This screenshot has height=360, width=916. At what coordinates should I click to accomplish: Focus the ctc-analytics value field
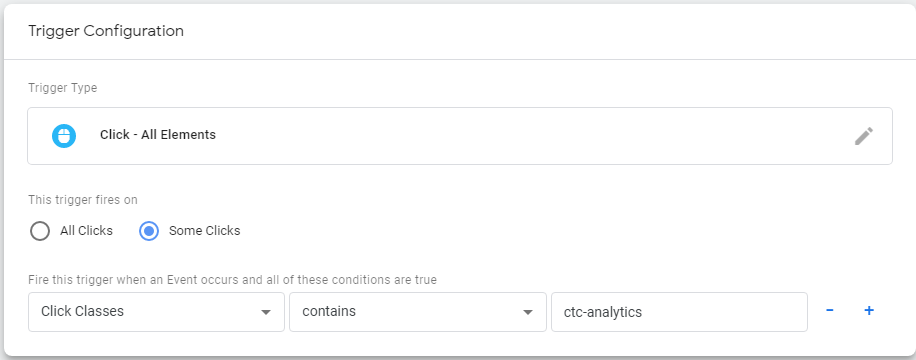tap(679, 312)
